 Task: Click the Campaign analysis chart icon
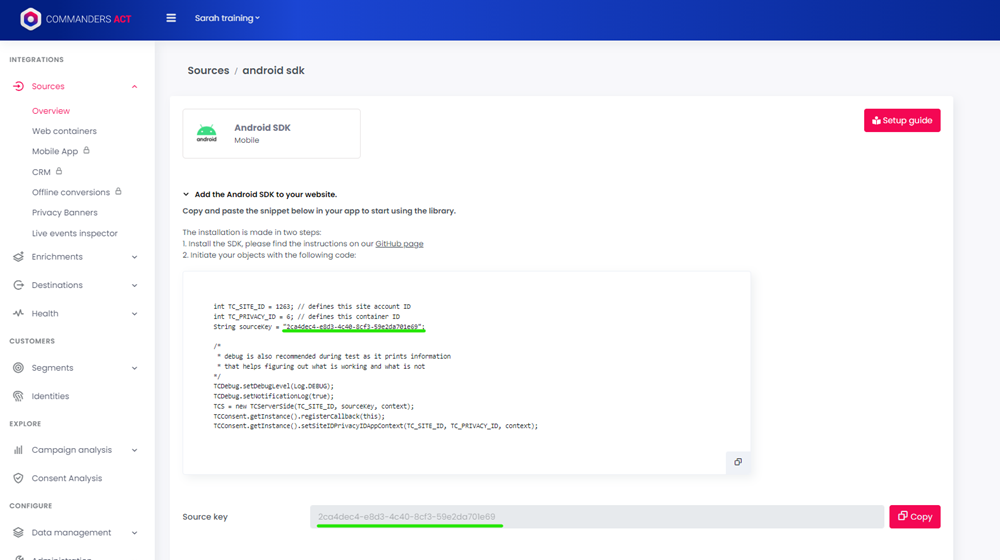point(18,450)
